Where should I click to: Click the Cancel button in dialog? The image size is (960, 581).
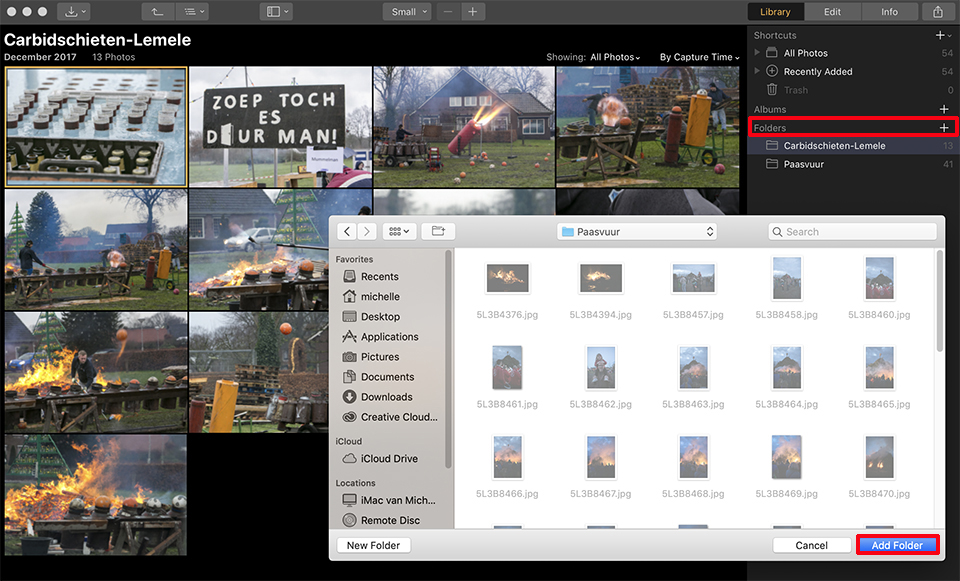pyautogui.click(x=811, y=545)
